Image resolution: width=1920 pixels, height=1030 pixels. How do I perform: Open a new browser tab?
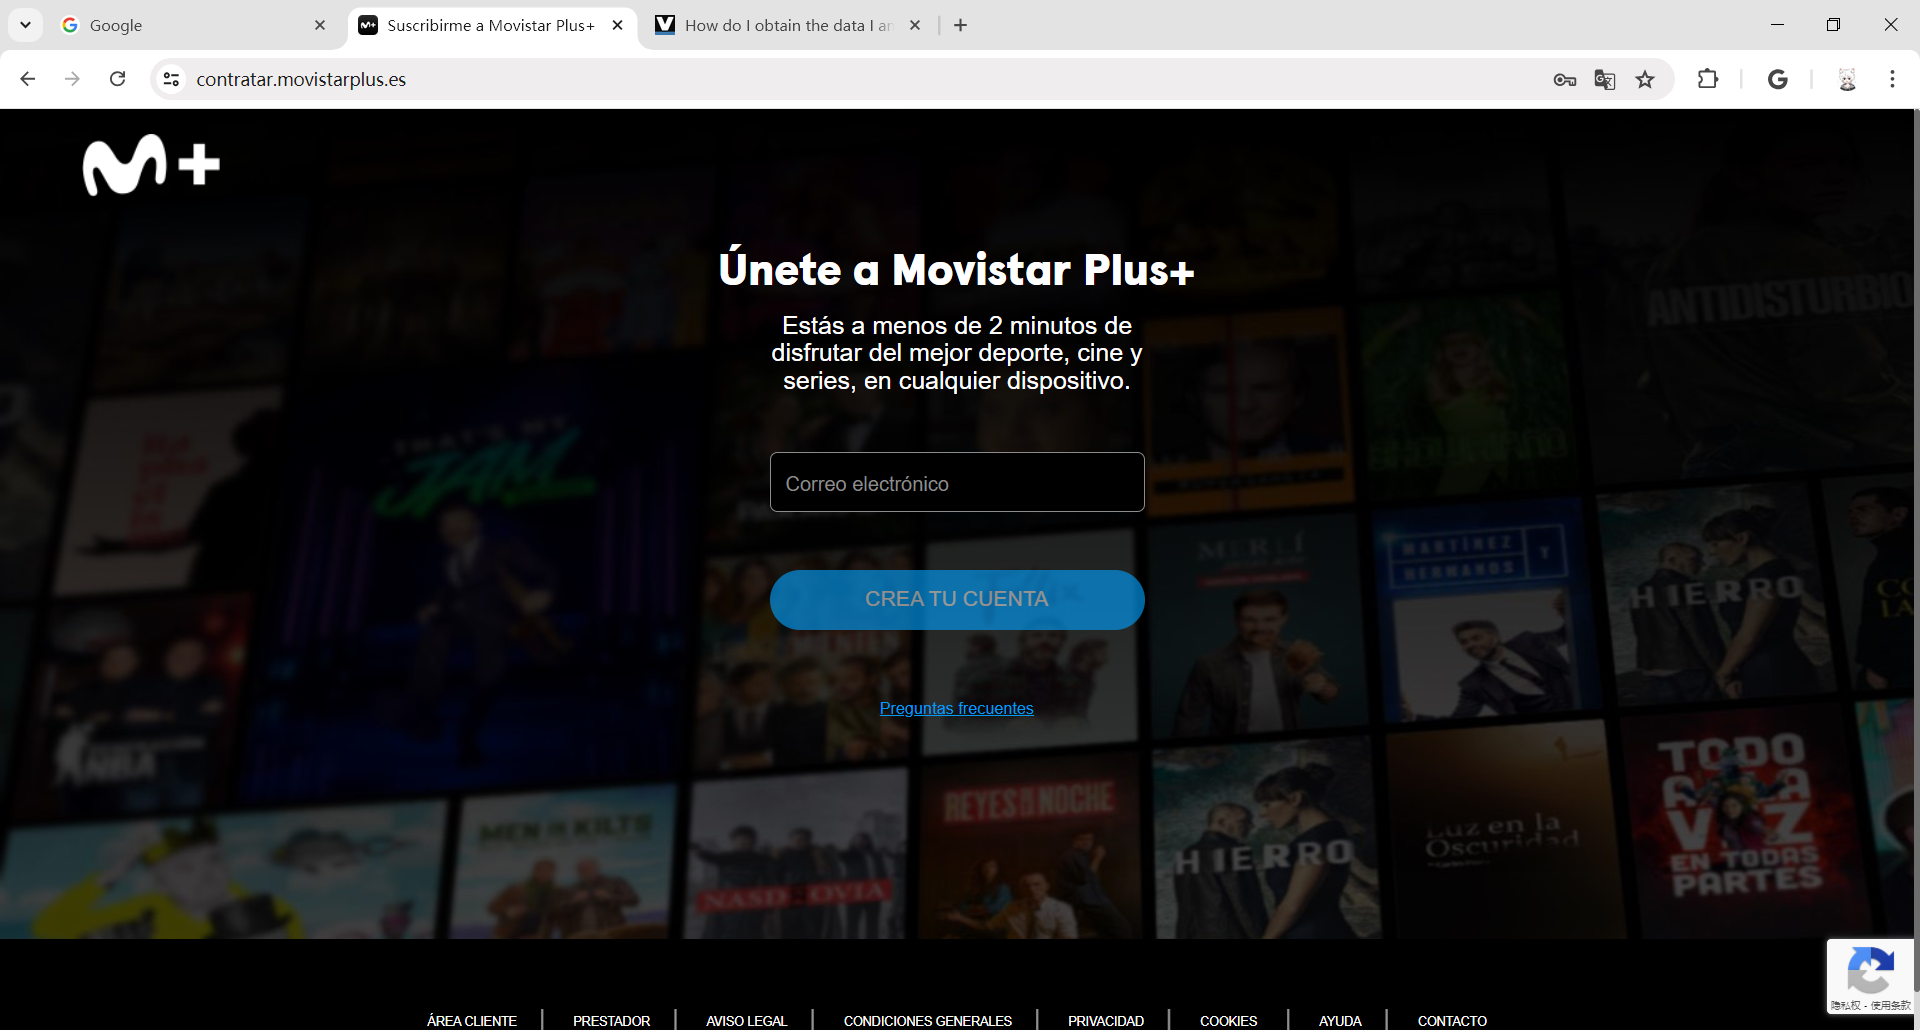coord(960,25)
